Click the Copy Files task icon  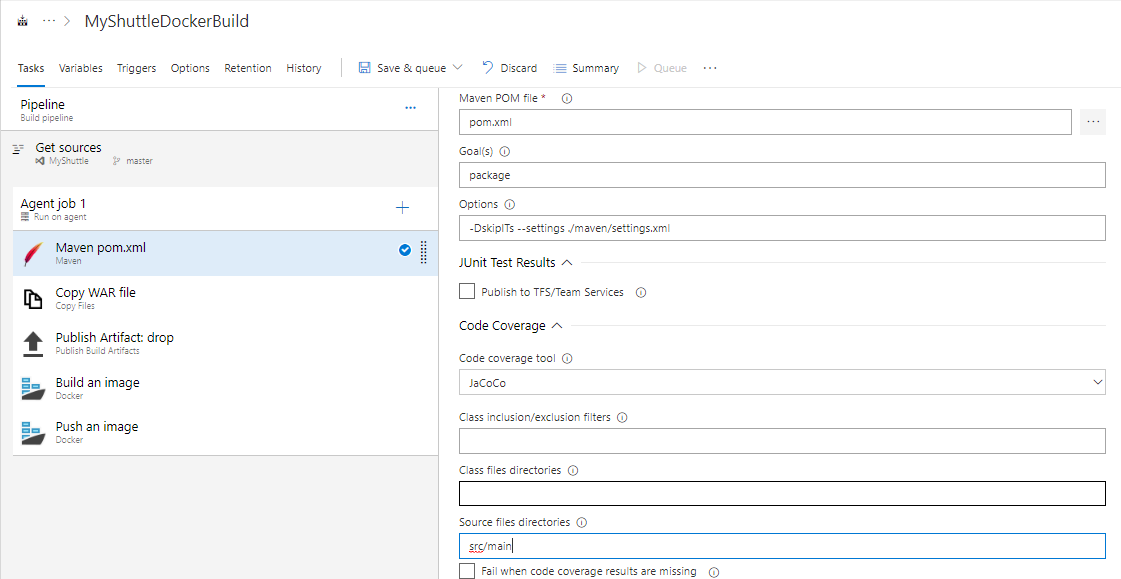point(33,299)
